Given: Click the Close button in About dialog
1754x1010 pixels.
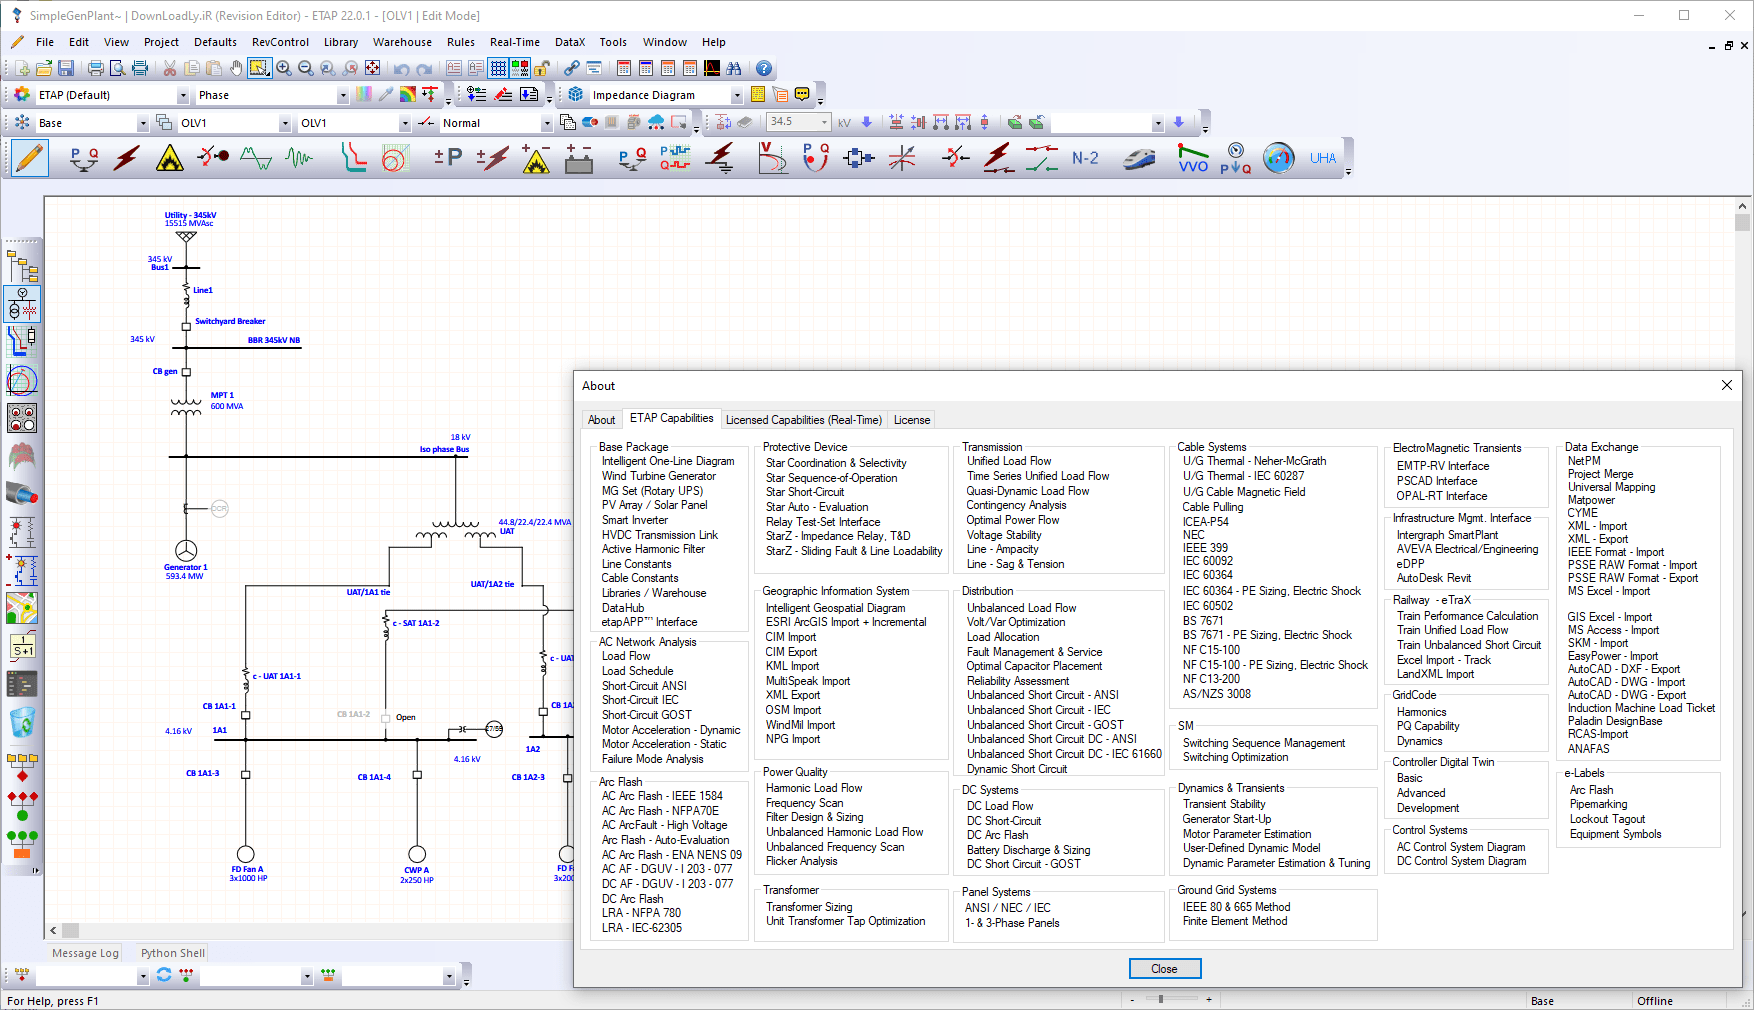Looking at the screenshot, I should 1164,969.
